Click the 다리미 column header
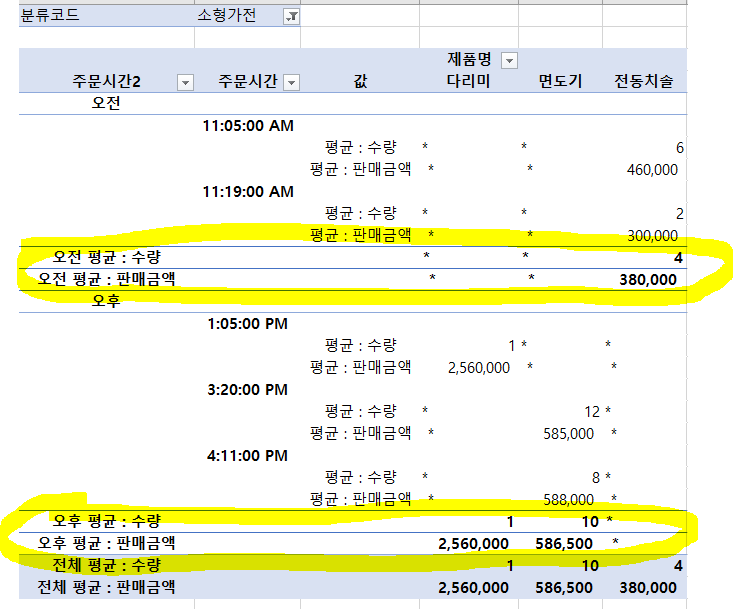Viewport: 733px width, 609px height. tap(467, 81)
